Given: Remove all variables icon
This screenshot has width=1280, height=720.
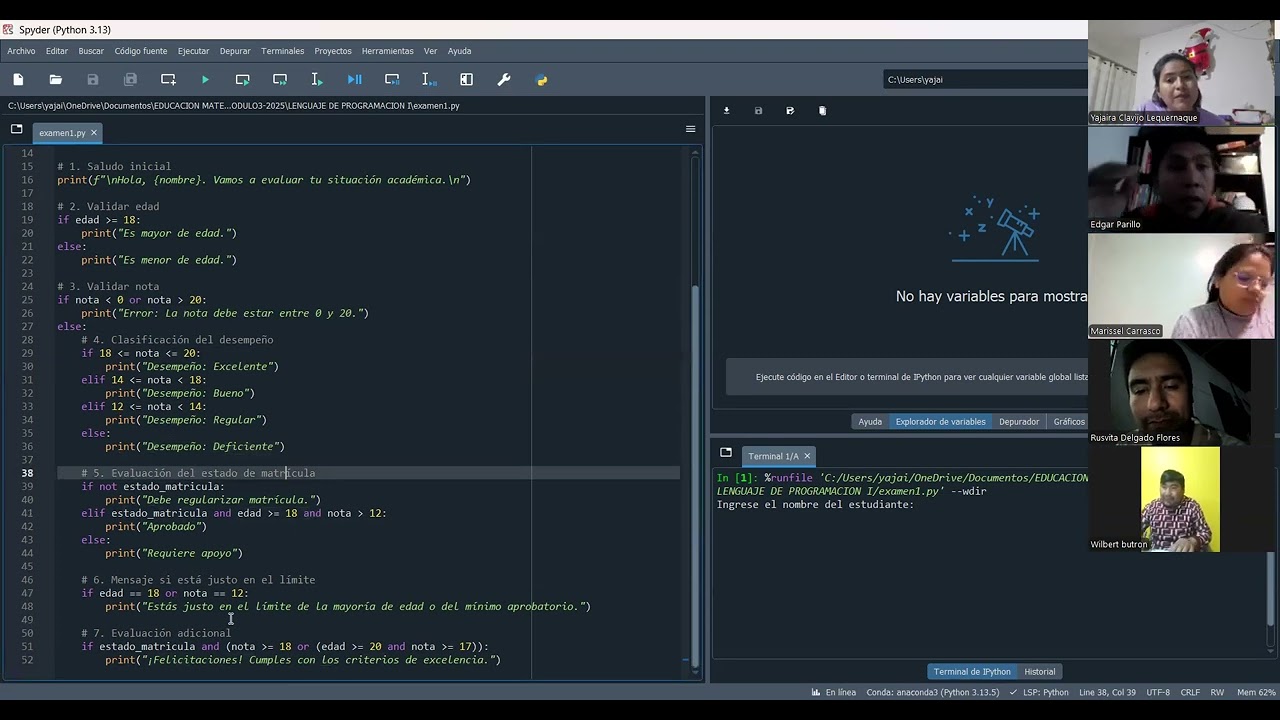Looking at the screenshot, I should point(822,111).
